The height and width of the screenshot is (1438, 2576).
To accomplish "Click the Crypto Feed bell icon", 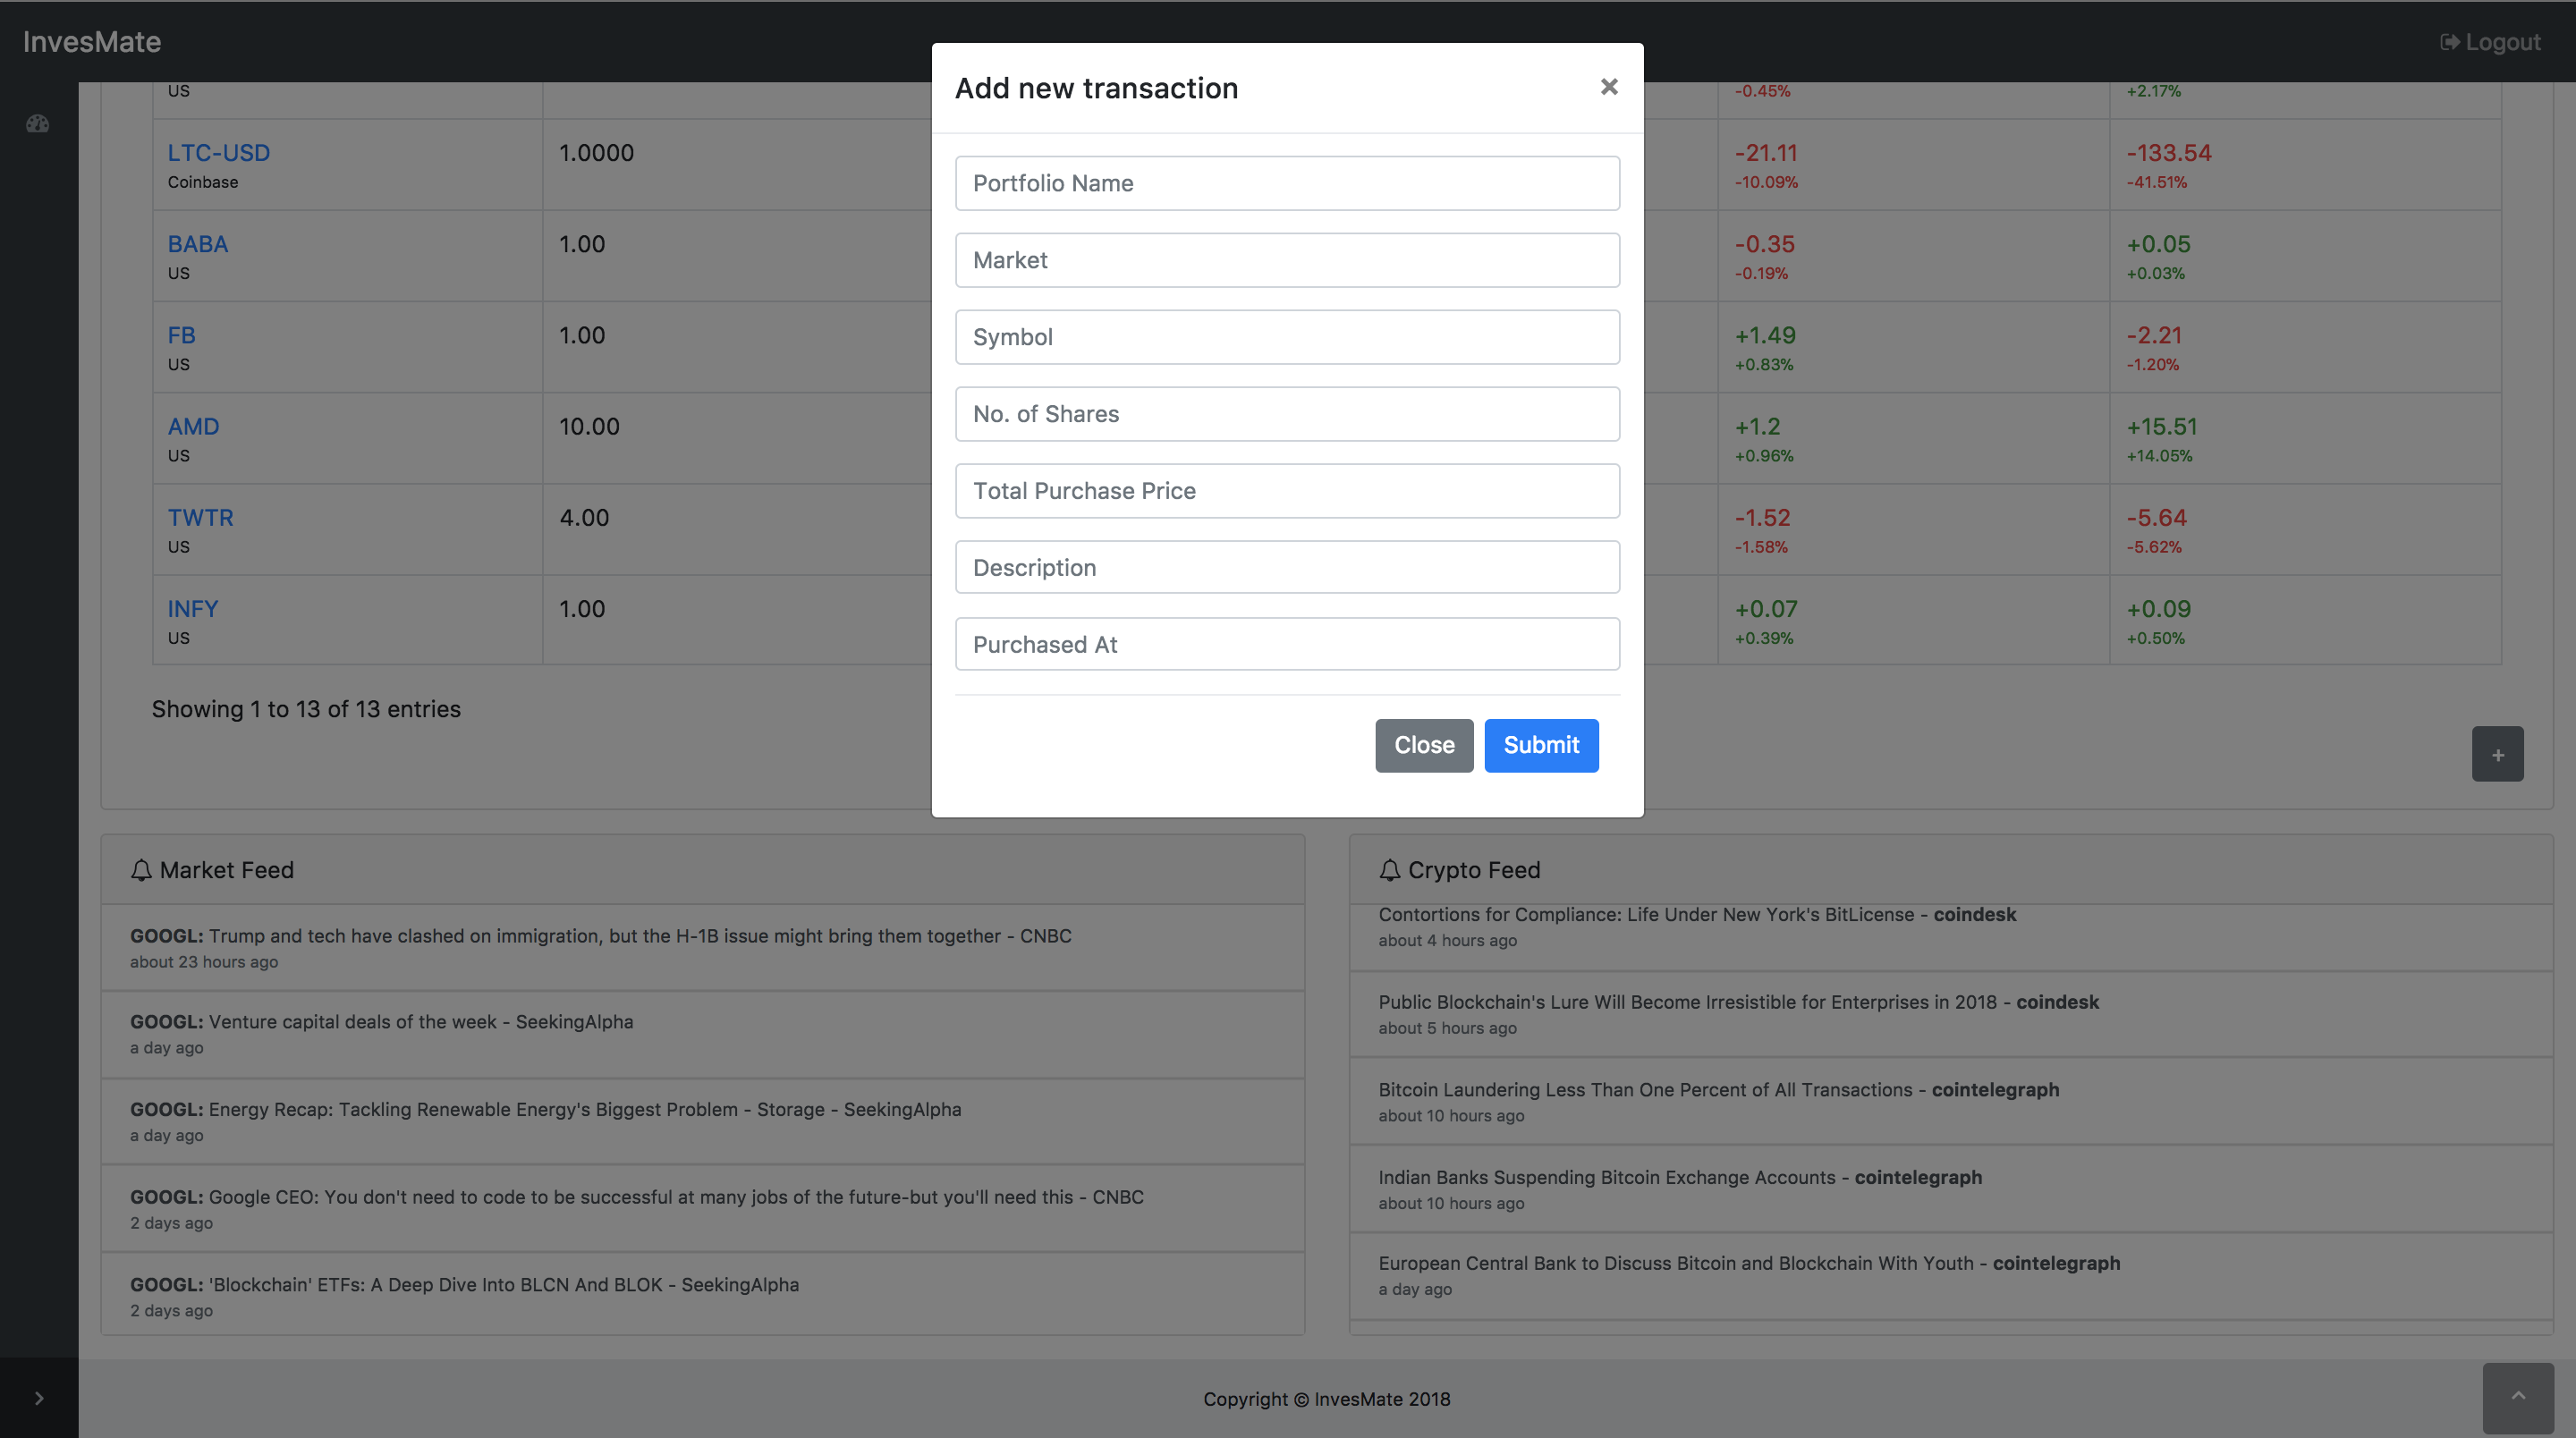I will (1389, 870).
